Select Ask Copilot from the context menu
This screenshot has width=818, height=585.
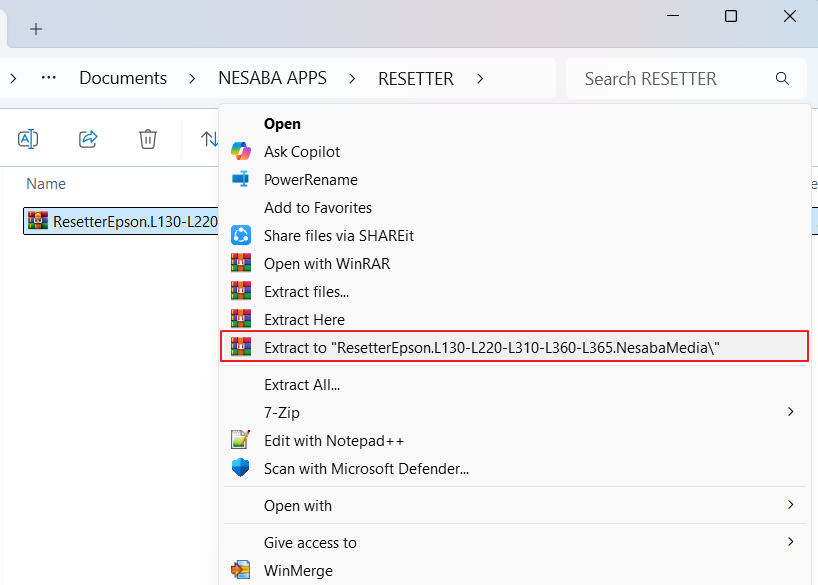tap(301, 152)
